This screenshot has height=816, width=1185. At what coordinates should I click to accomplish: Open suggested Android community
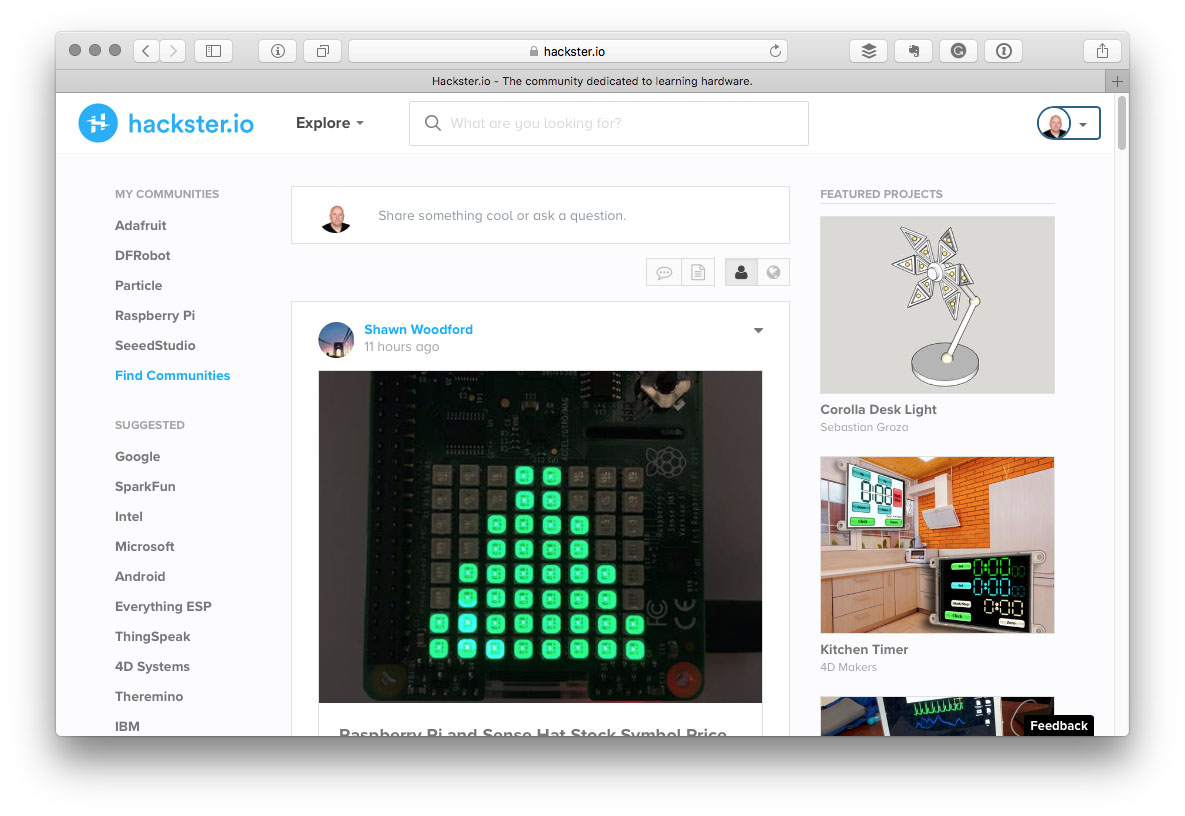pyautogui.click(x=140, y=576)
